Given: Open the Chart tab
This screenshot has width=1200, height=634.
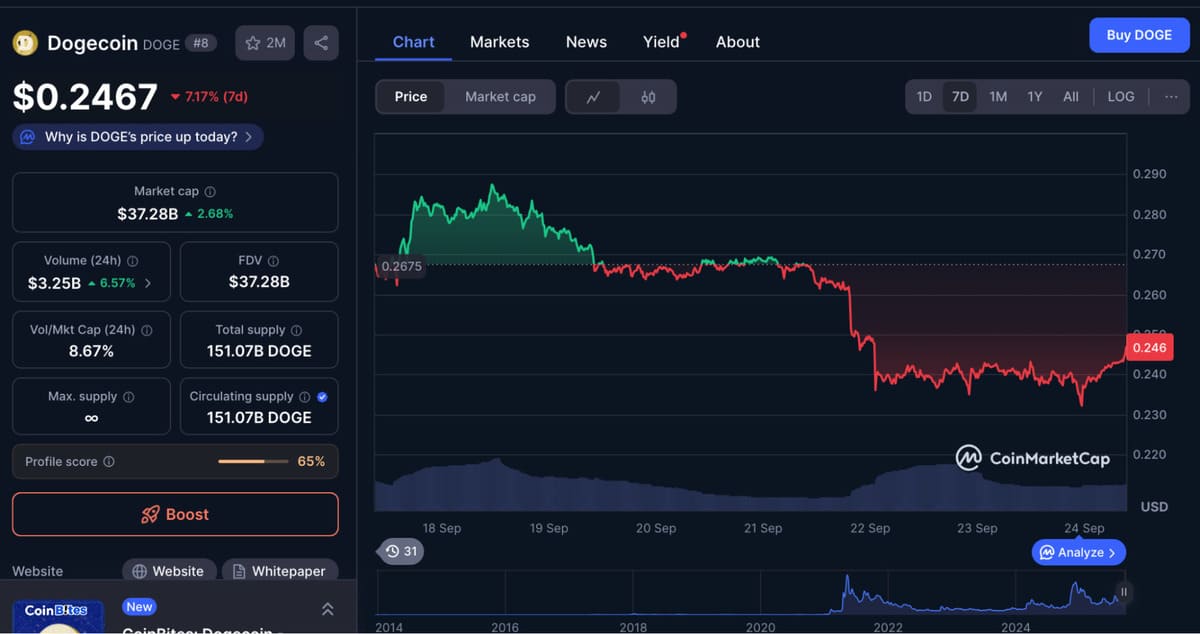Looking at the screenshot, I should click(414, 42).
